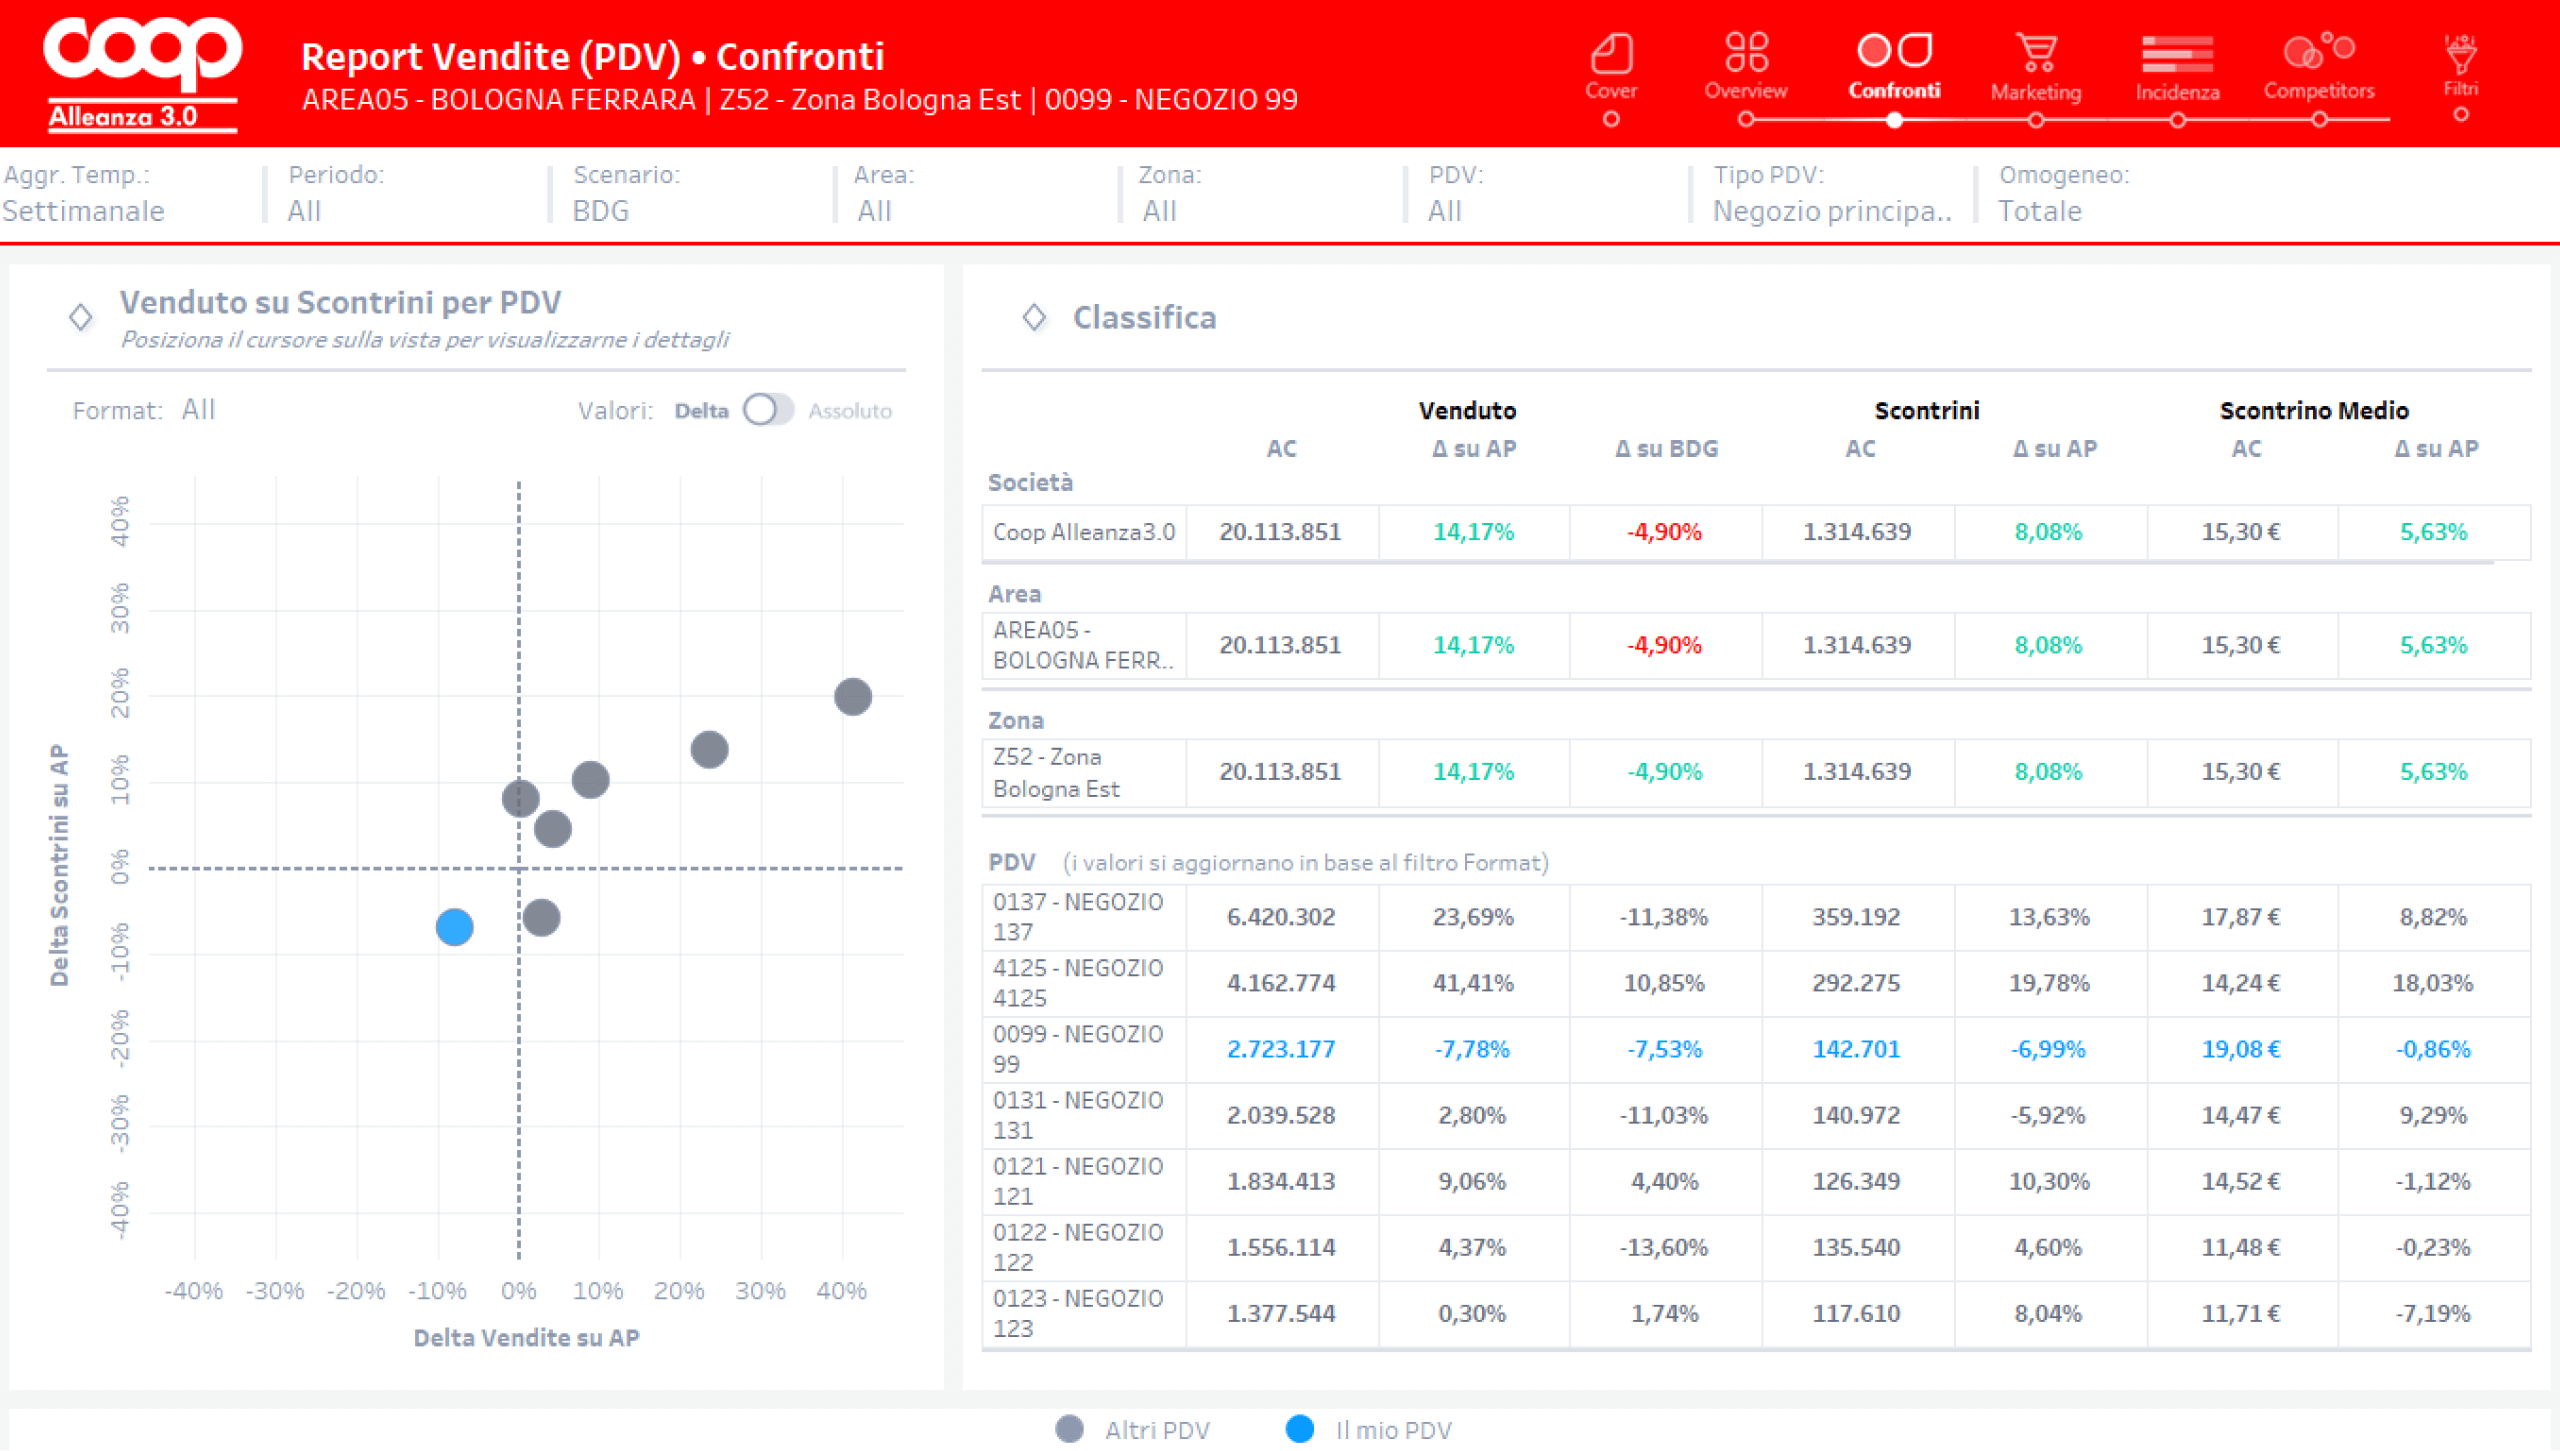The height and width of the screenshot is (1451, 2560).
Task: Open the Marketing cart icon
Action: tap(2036, 53)
